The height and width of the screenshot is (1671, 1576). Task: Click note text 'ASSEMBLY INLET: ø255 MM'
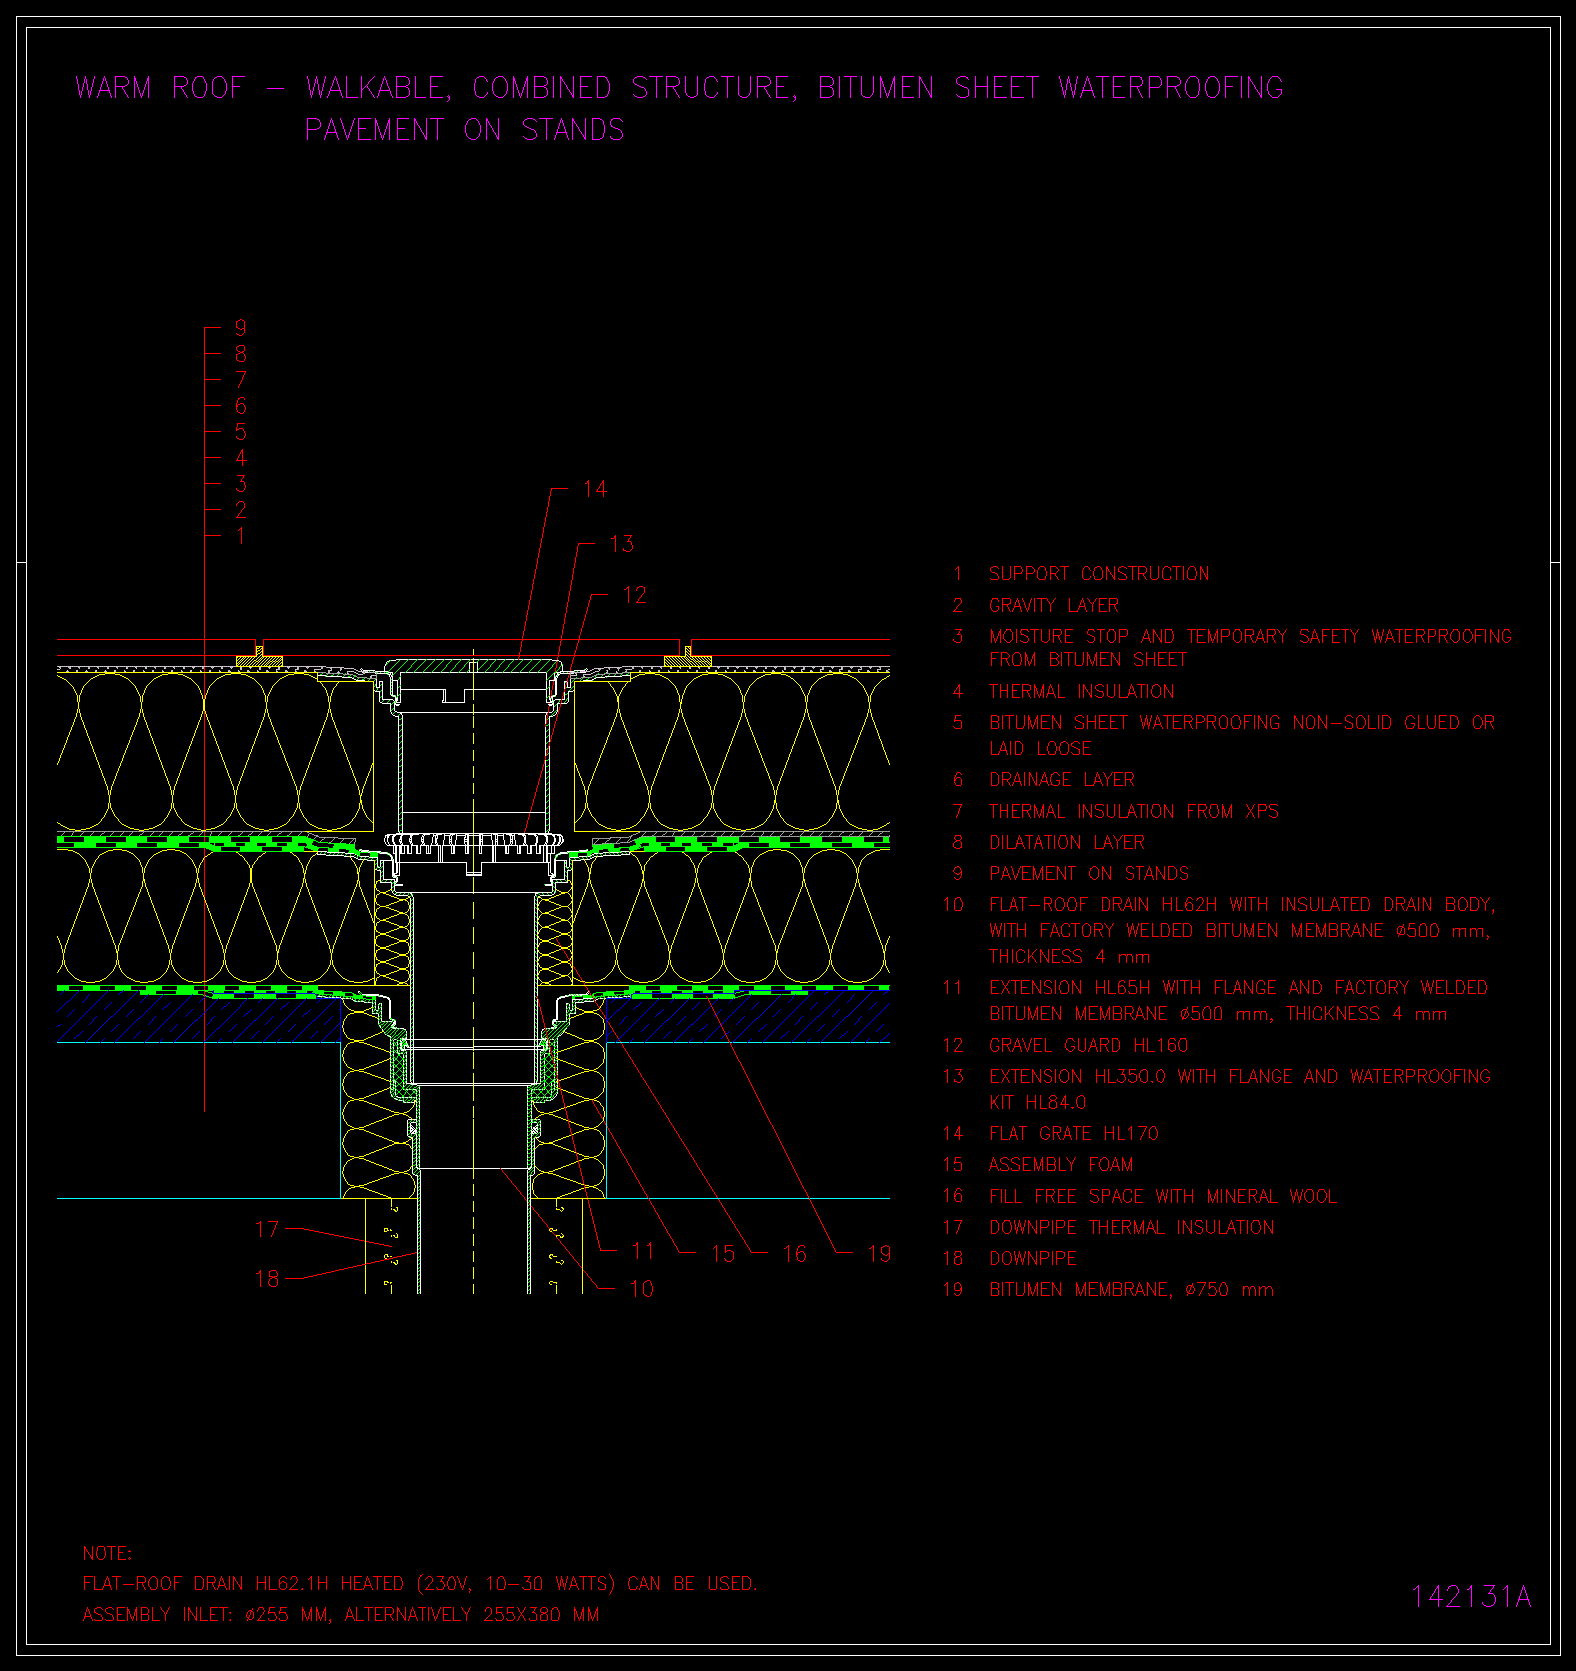pos(206,1615)
